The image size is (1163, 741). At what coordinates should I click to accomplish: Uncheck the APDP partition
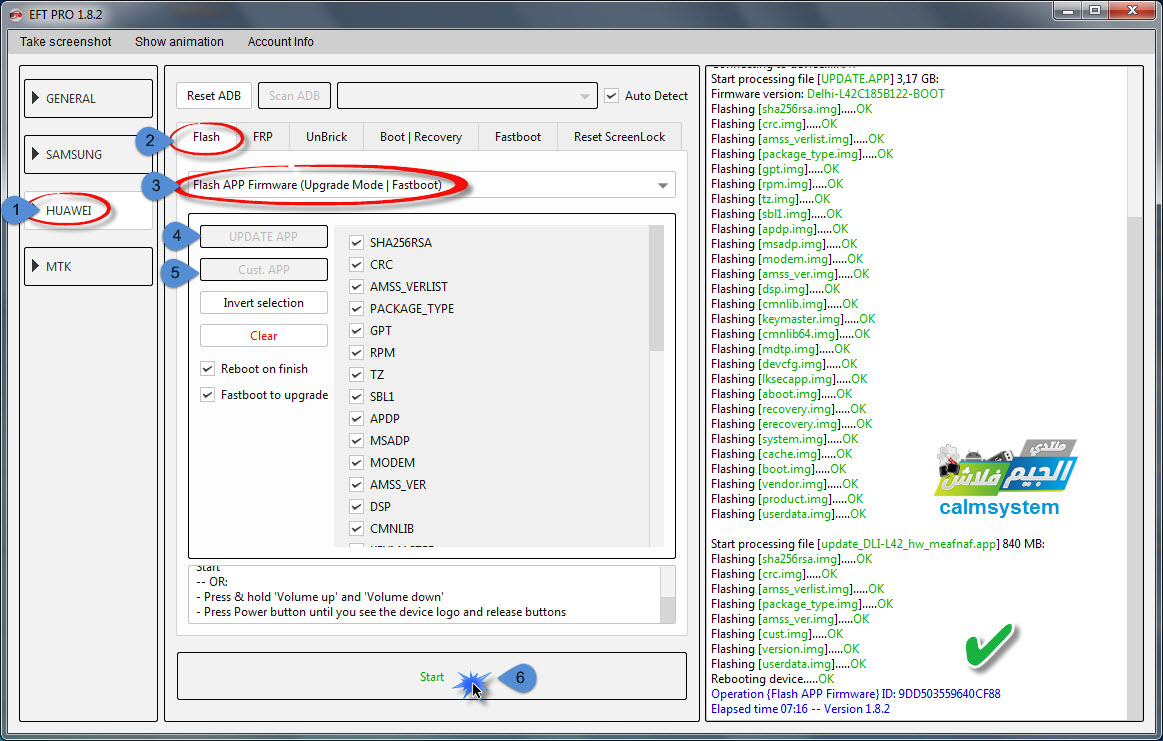[x=356, y=418]
